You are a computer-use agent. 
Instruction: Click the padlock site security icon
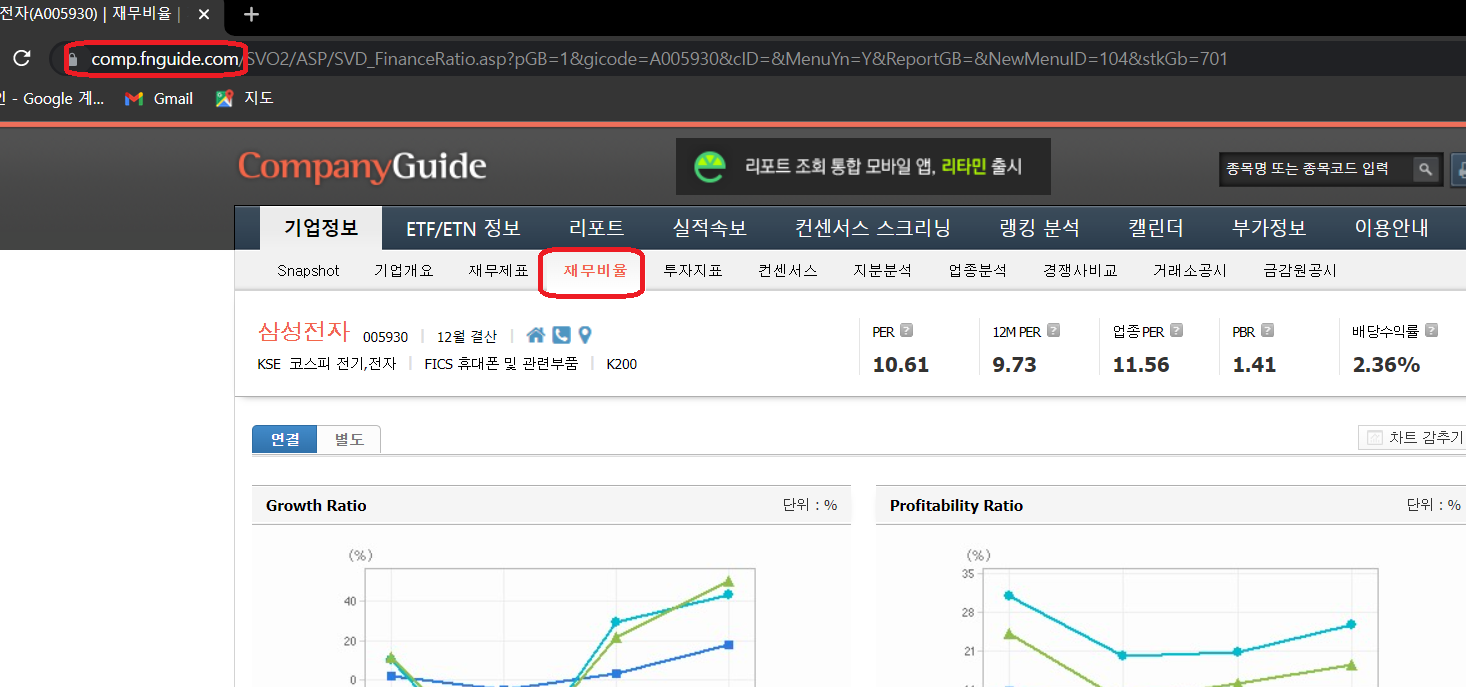73,59
